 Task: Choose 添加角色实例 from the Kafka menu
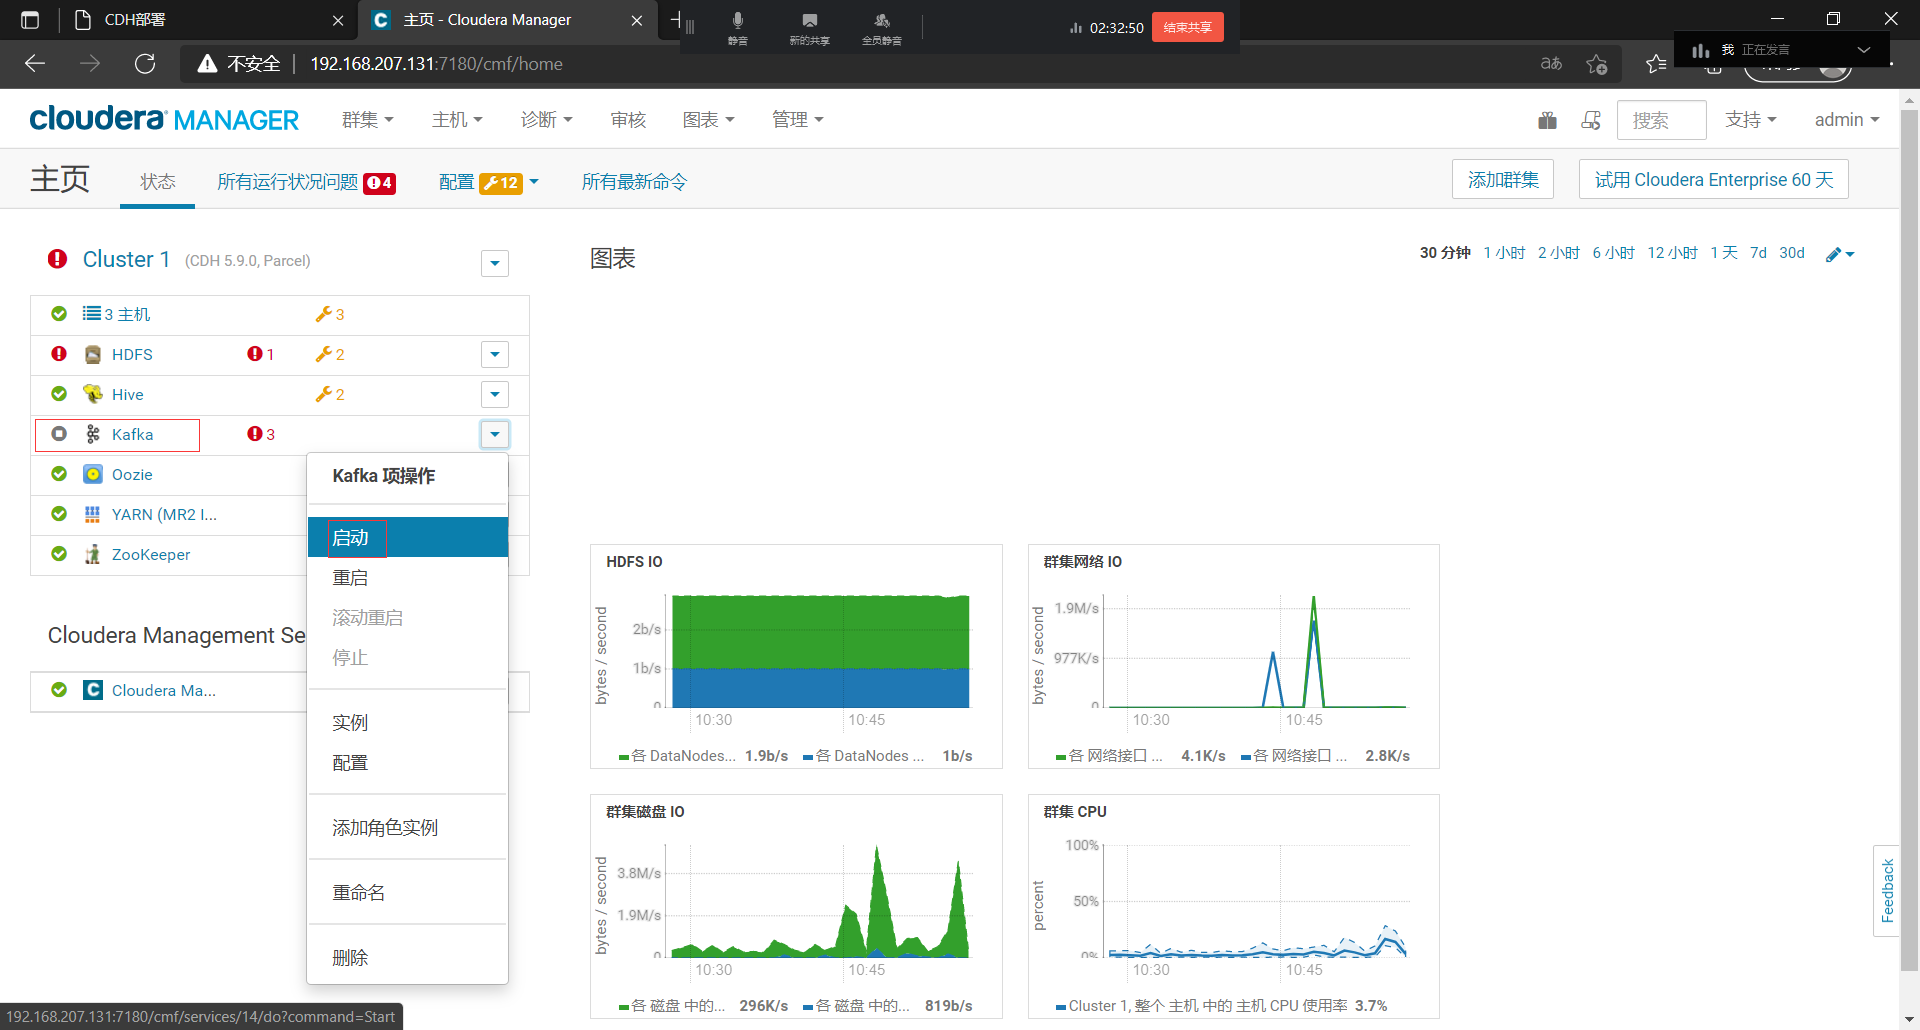[408, 828]
